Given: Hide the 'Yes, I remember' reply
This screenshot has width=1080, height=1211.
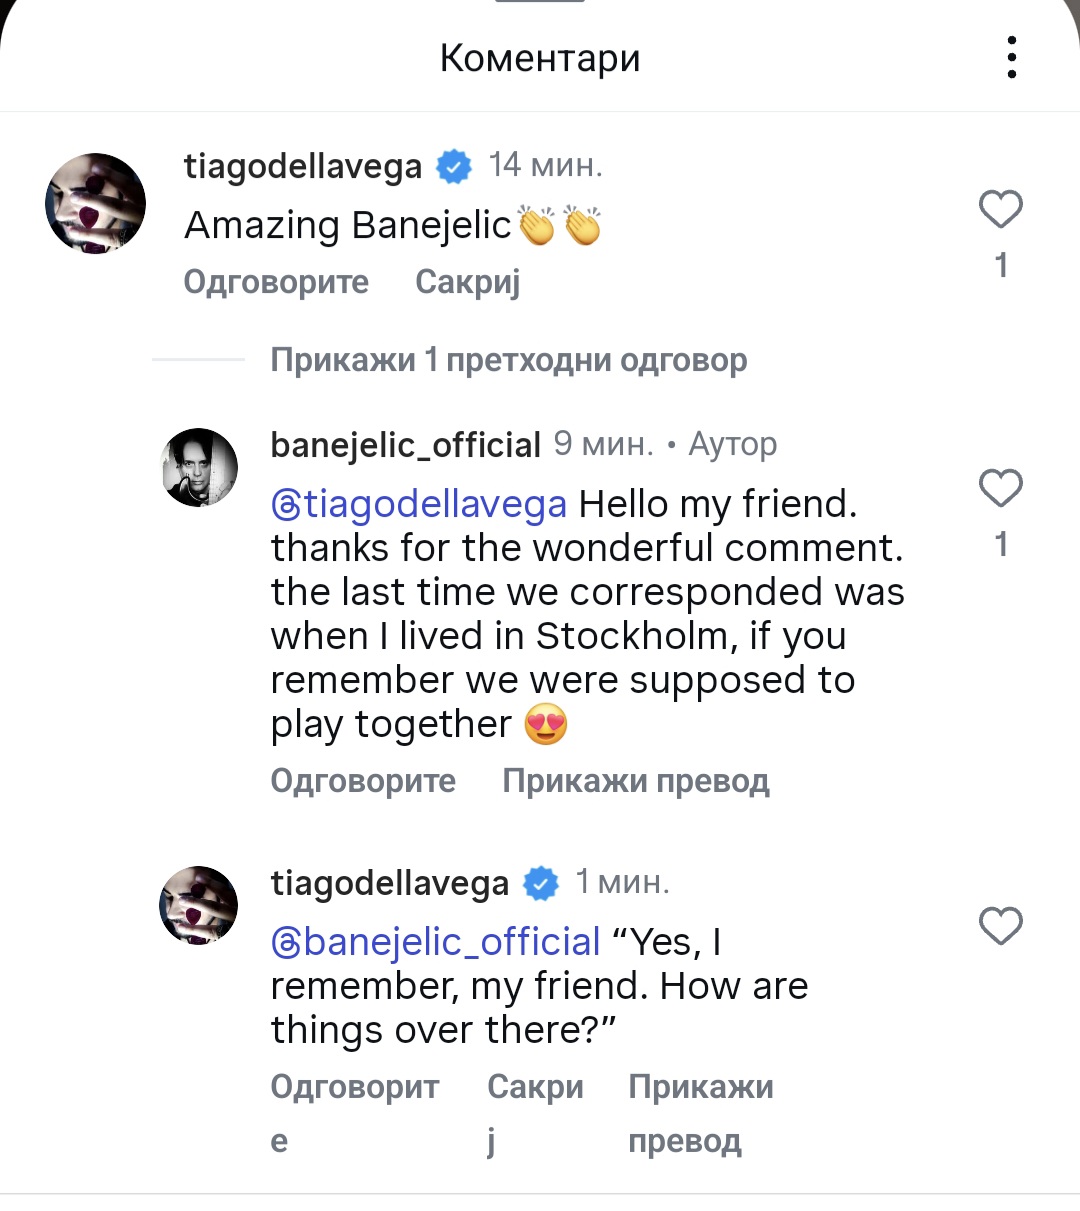Looking at the screenshot, I should [535, 1088].
